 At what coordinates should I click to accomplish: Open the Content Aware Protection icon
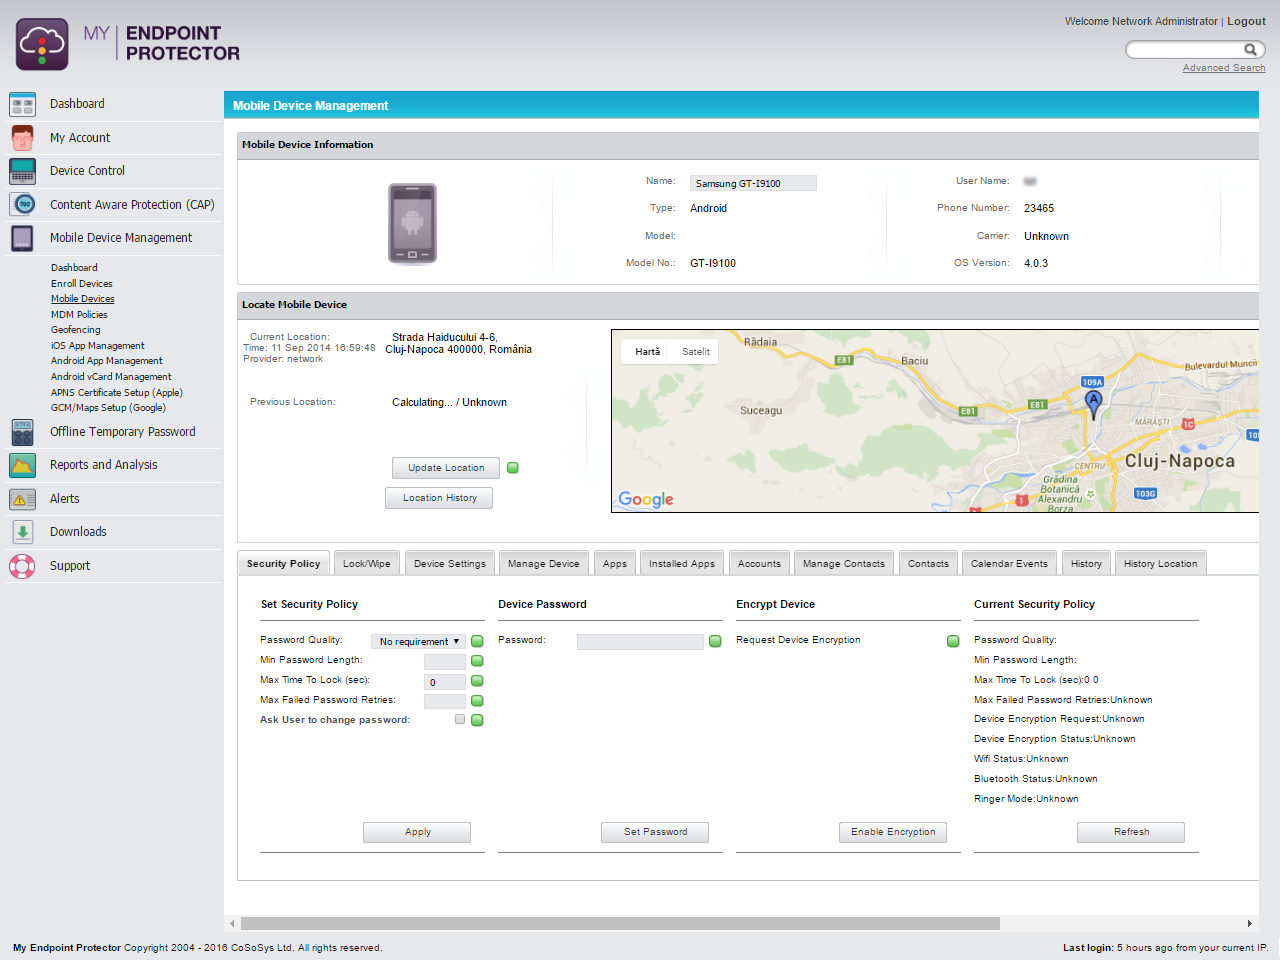click(23, 204)
